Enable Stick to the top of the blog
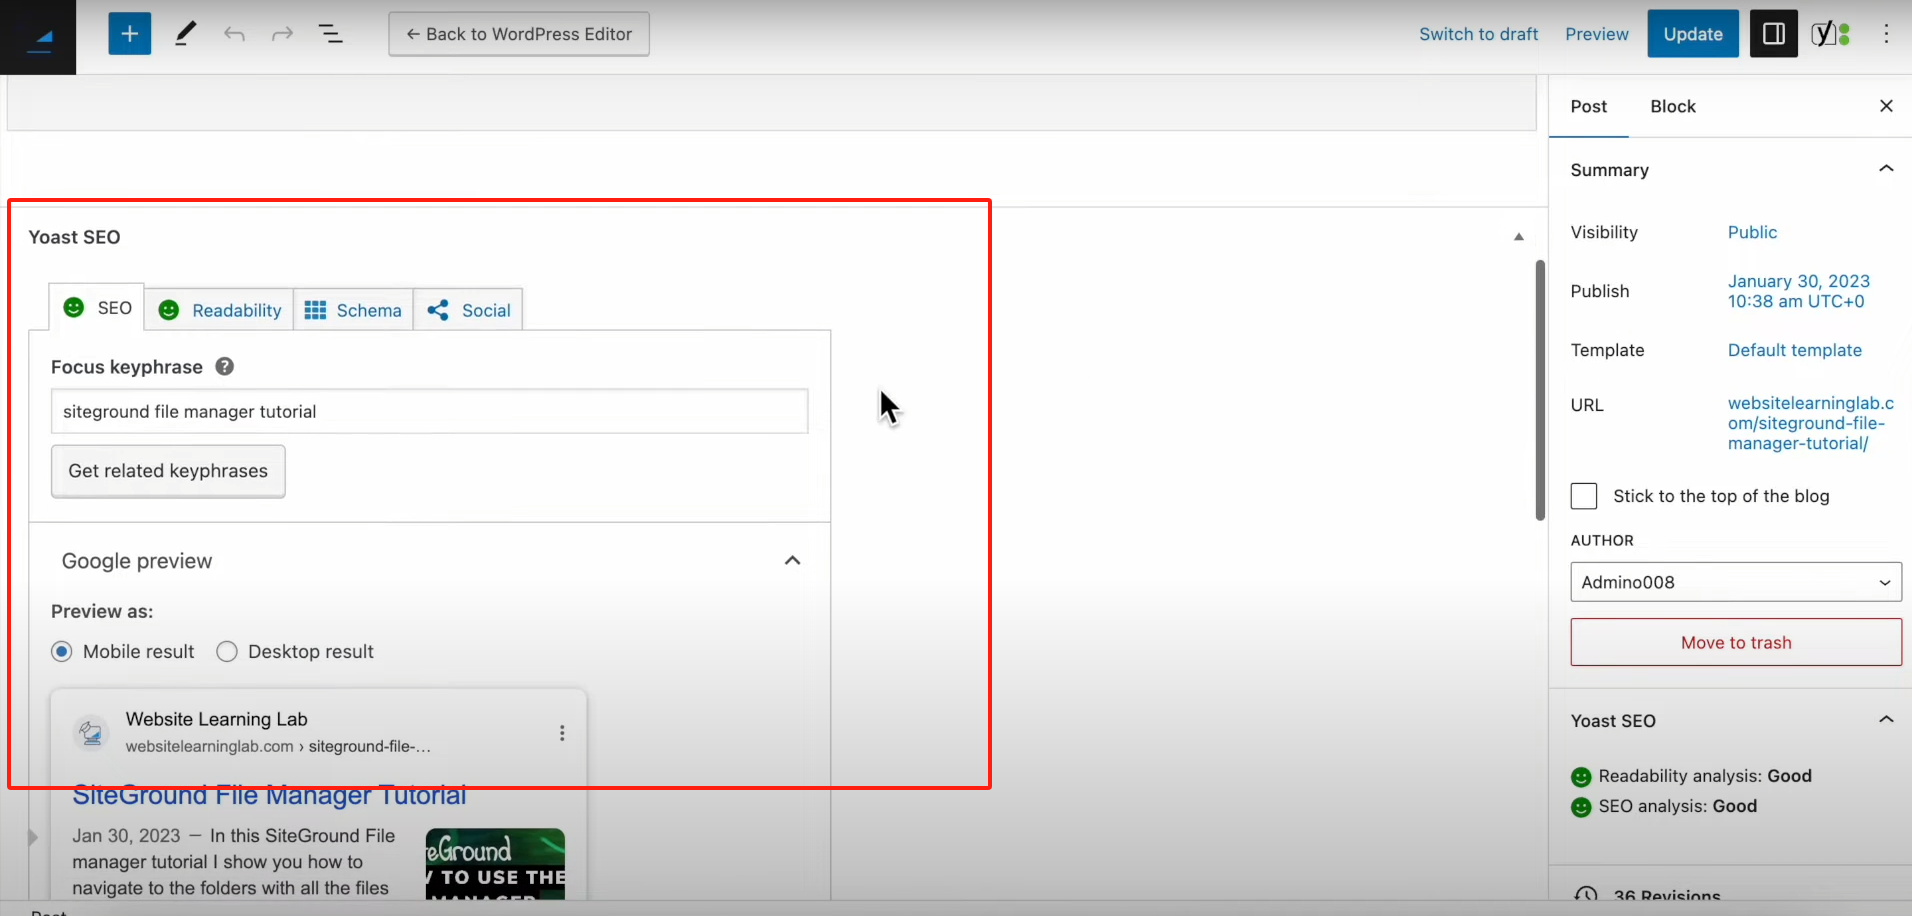This screenshot has width=1912, height=916. pos(1584,496)
